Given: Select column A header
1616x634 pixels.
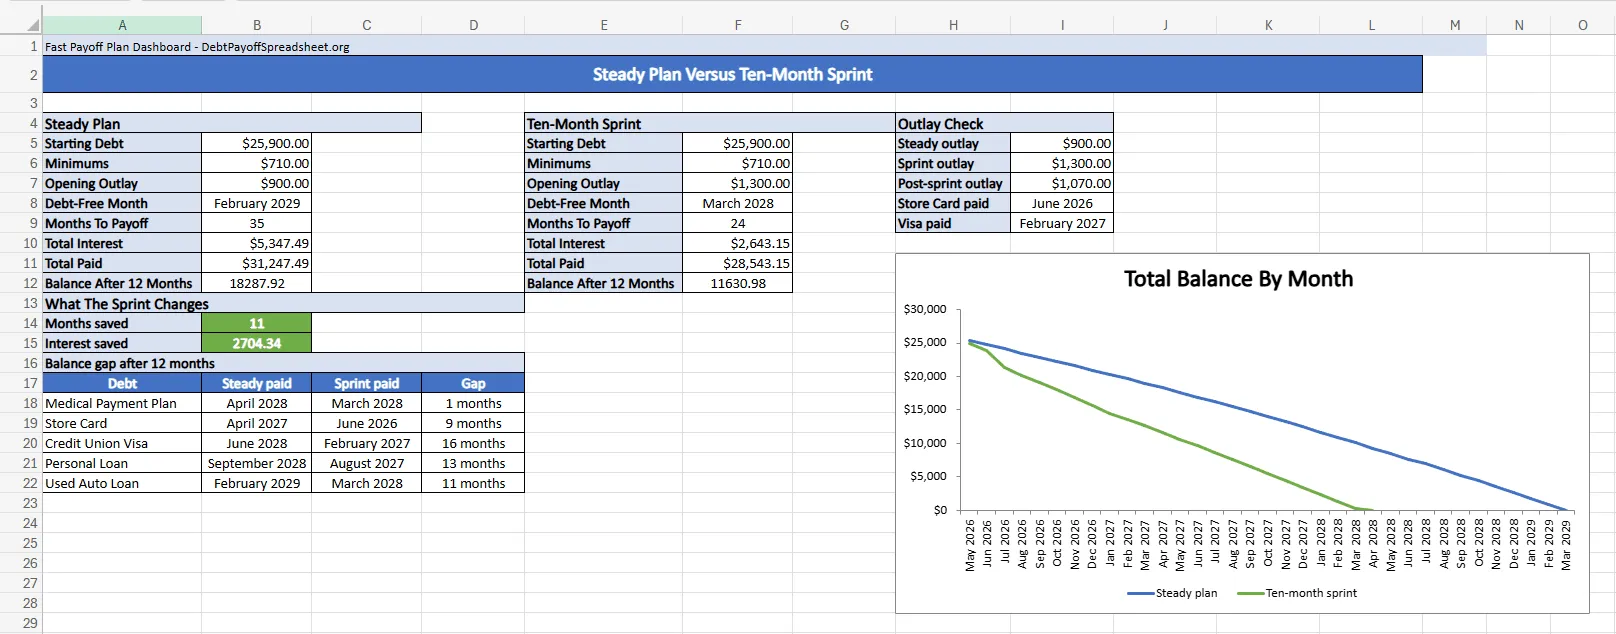Looking at the screenshot, I should click(x=122, y=25).
